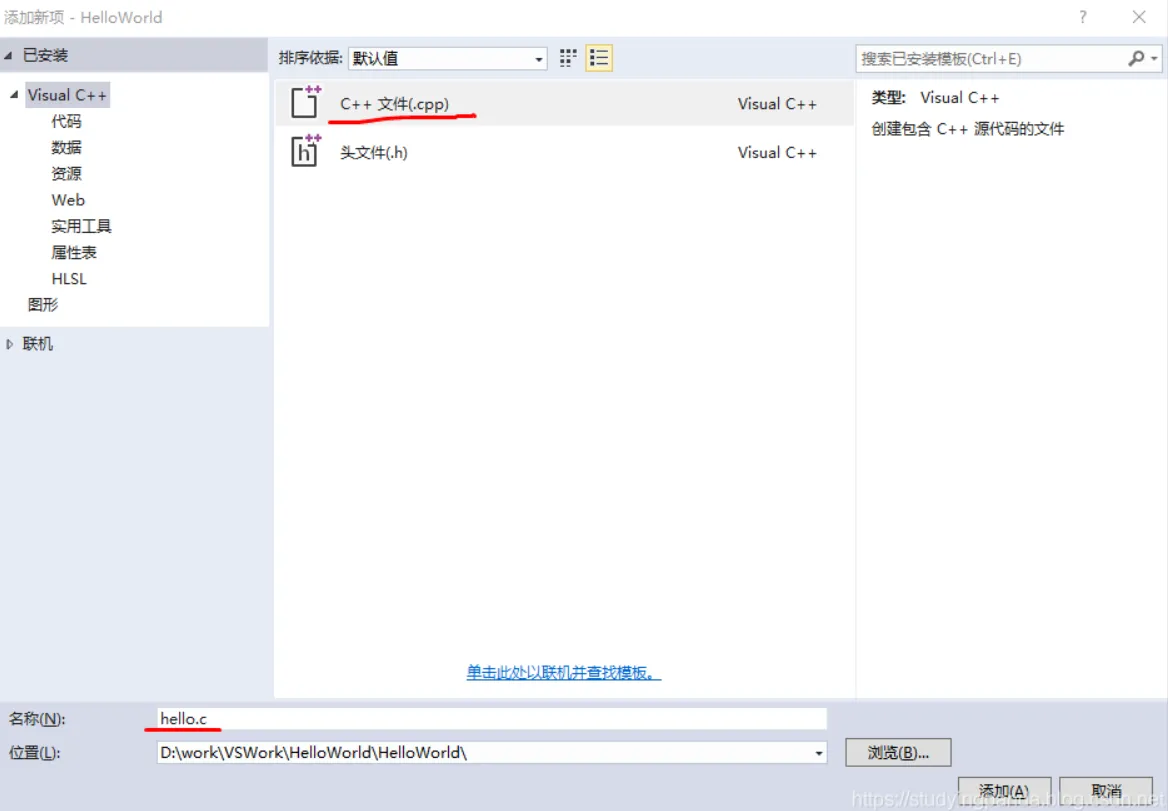Select the C++ 文件(.cpp) template

point(564,104)
